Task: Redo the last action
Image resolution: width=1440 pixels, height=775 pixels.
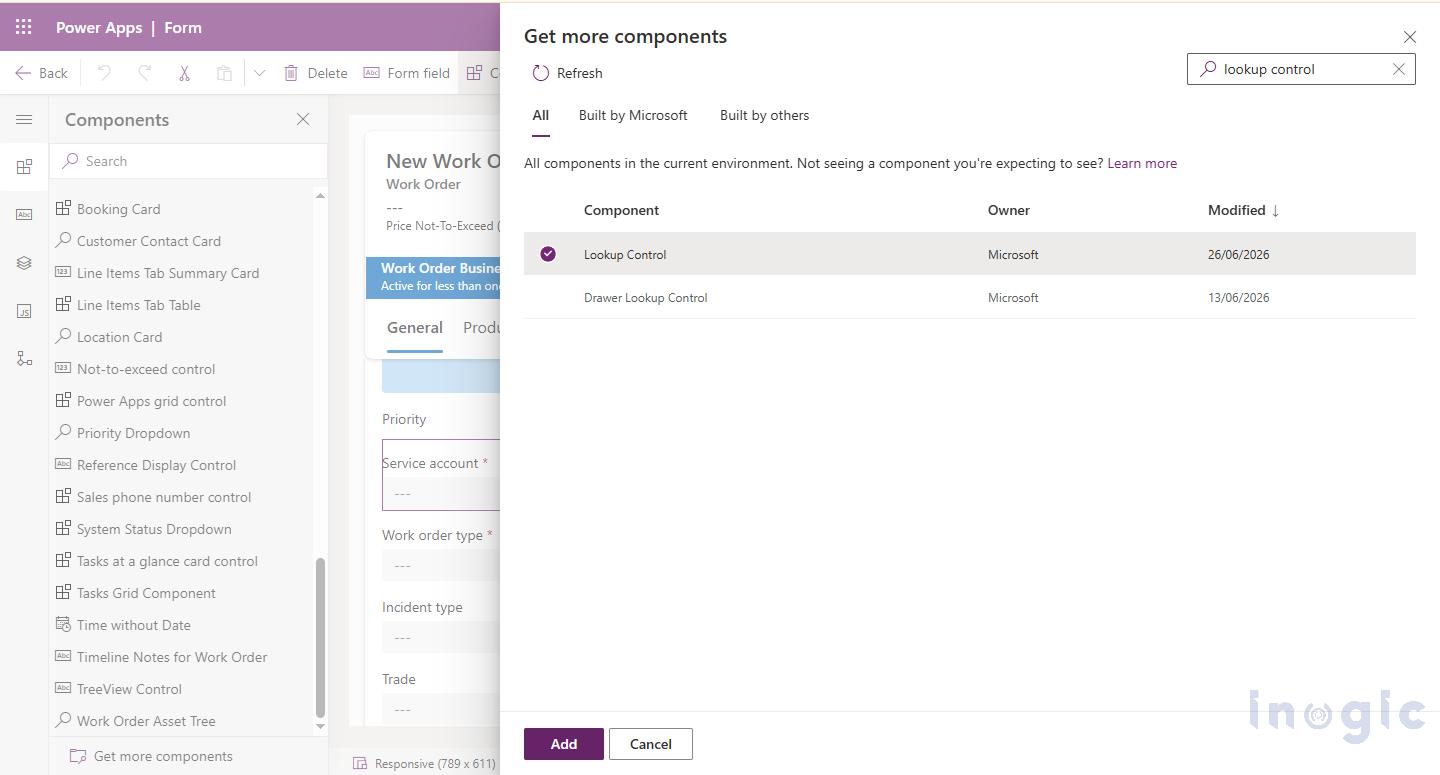Action: coord(144,73)
